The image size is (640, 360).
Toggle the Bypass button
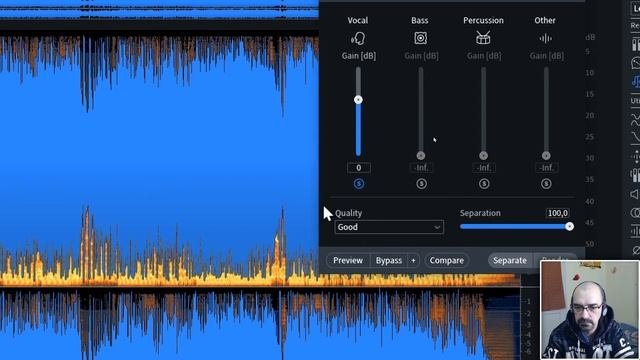point(389,260)
